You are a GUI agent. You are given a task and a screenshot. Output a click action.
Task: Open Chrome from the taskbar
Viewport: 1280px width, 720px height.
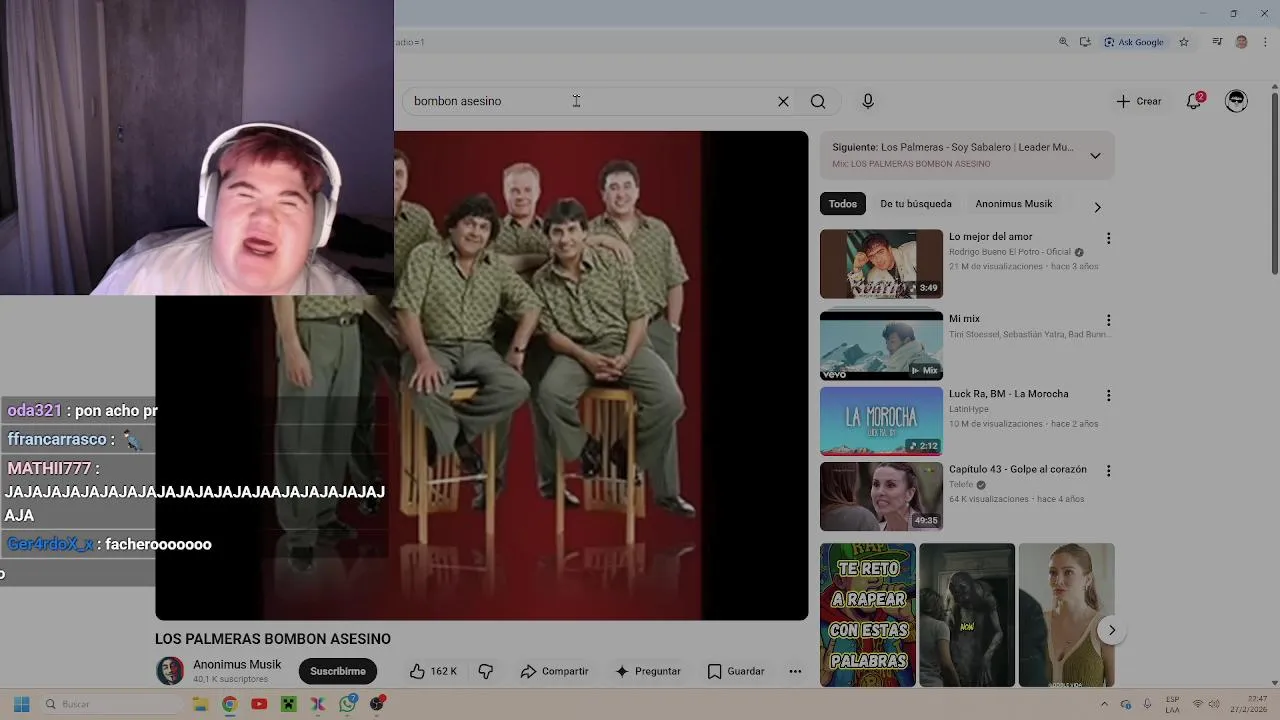click(229, 704)
